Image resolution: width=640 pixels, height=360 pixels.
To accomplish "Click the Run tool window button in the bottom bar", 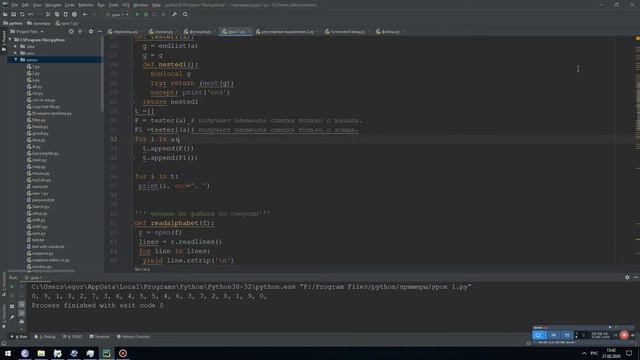I will 19,337.
